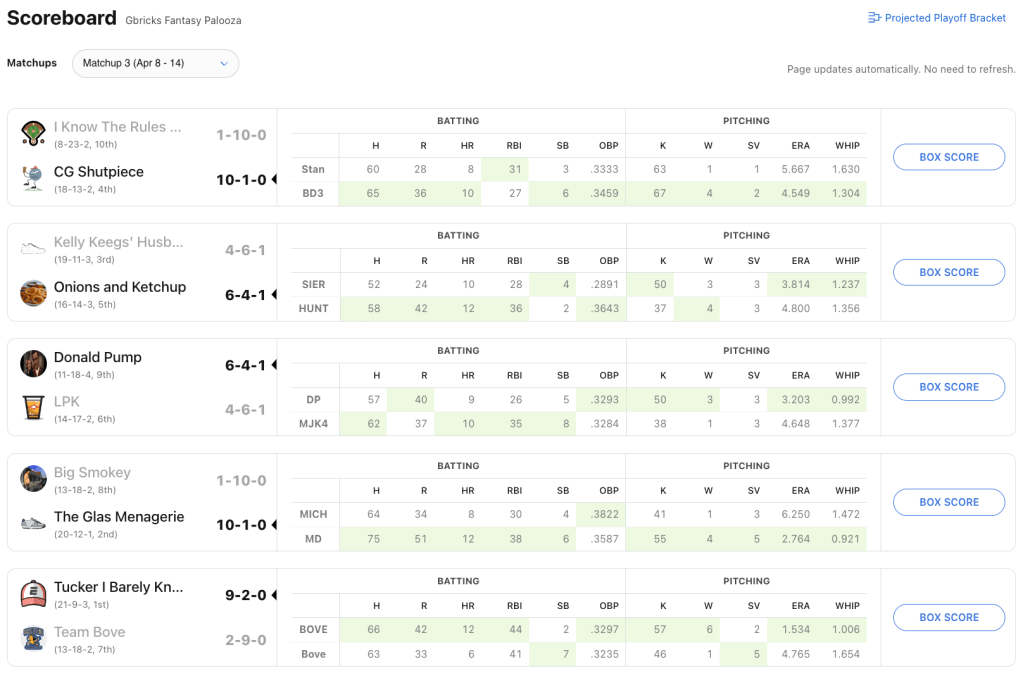Image resolution: width=1023 pixels, height=690 pixels.
Task: Select the CG Shutpiece team name
Action: pos(99,172)
